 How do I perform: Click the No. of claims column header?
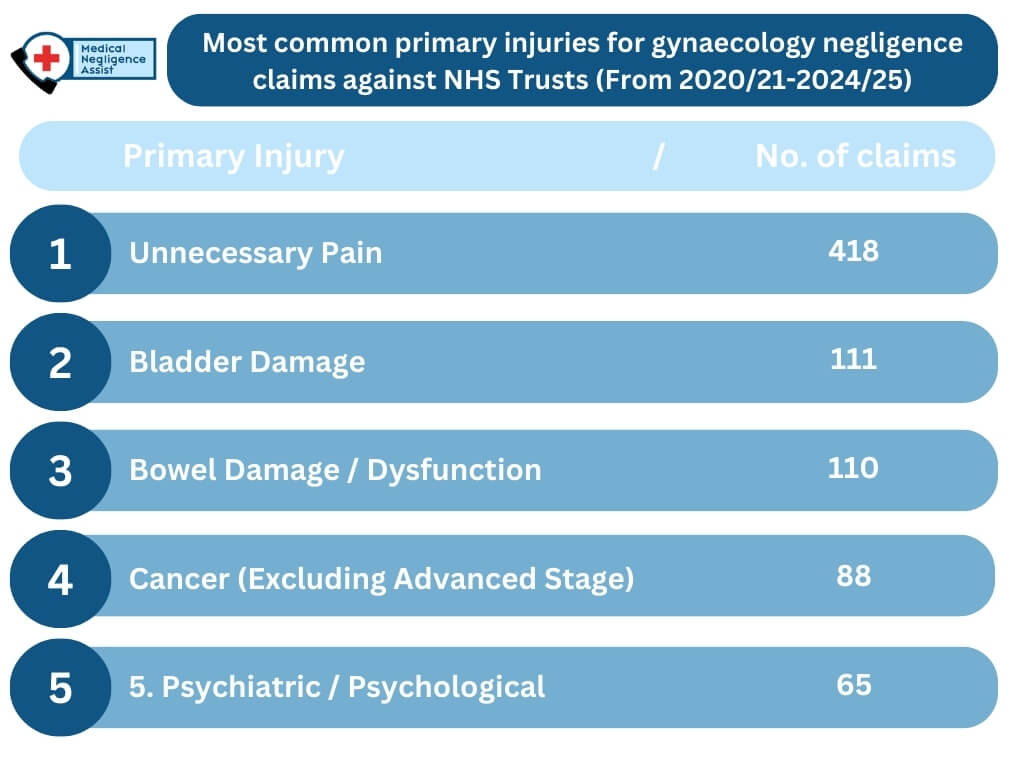855,156
